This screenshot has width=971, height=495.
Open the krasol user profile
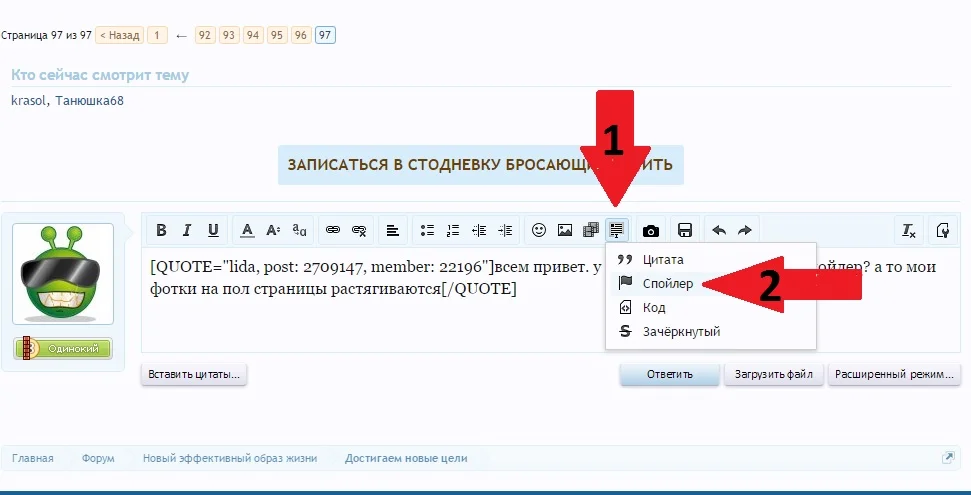click(x=28, y=100)
